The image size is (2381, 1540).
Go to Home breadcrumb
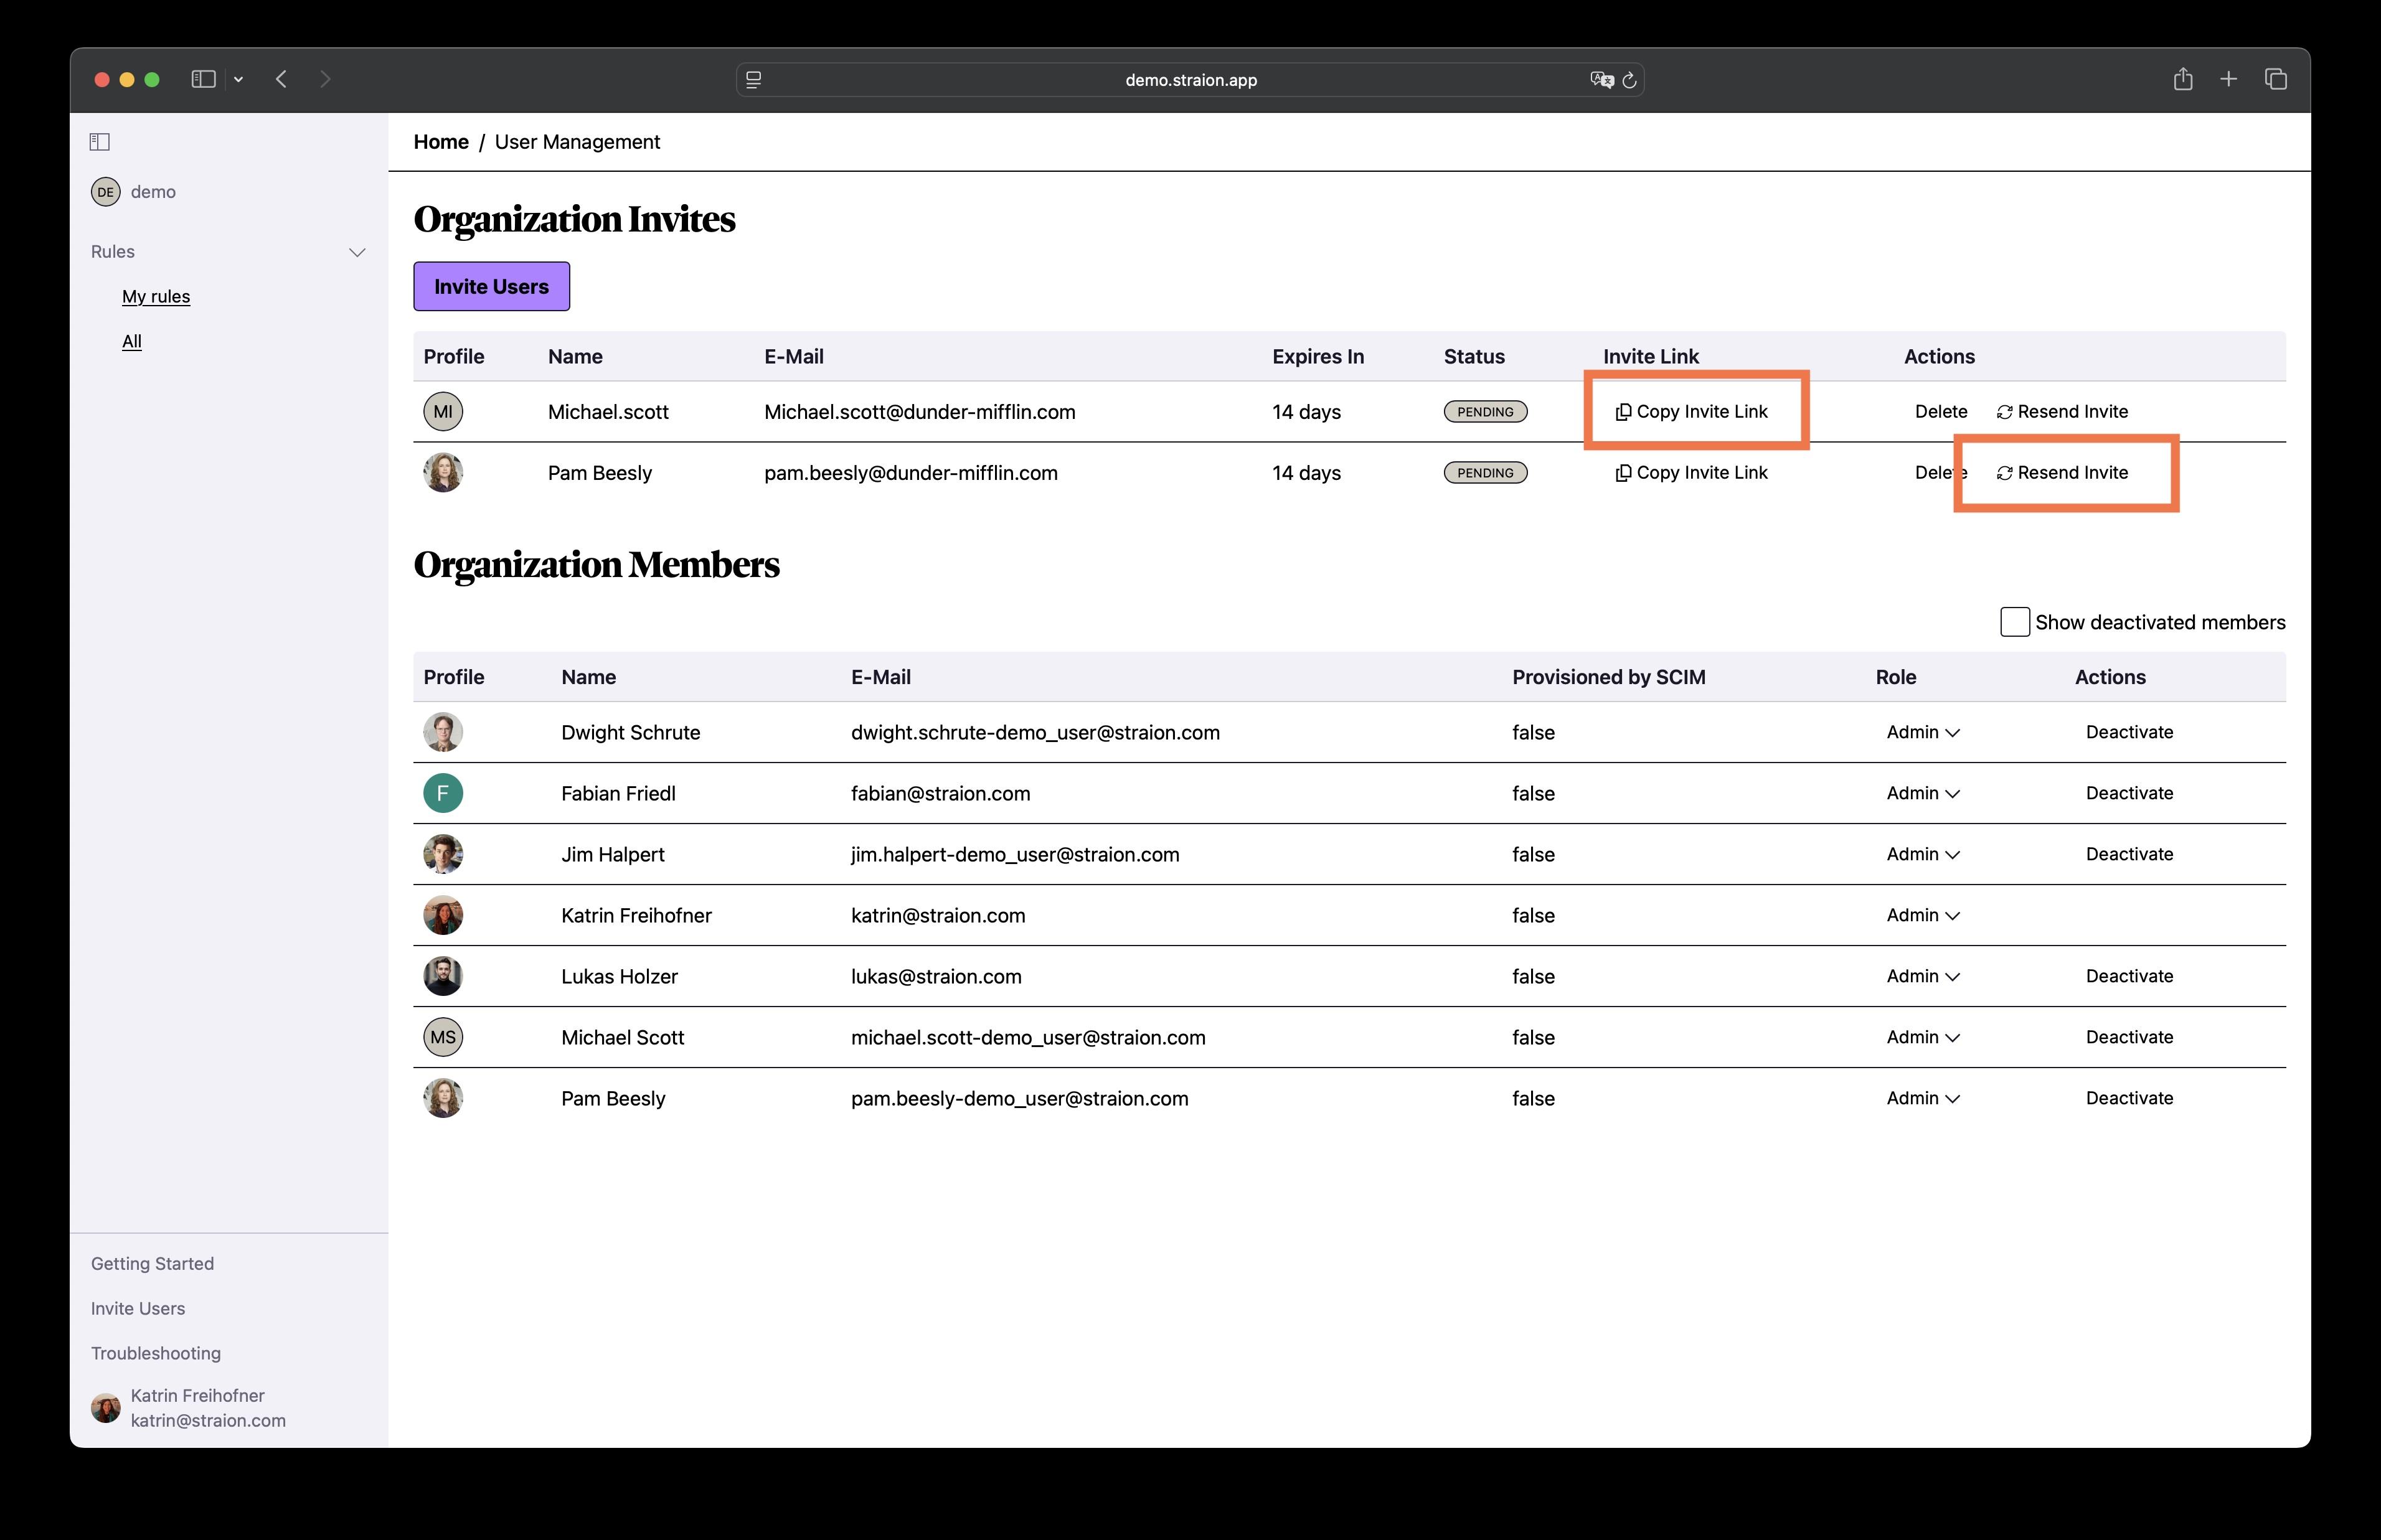(x=441, y=142)
